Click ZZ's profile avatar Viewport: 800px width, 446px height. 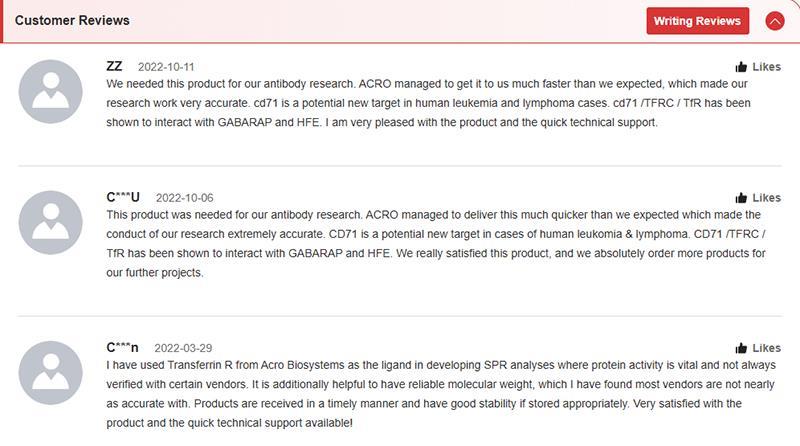click(52, 91)
